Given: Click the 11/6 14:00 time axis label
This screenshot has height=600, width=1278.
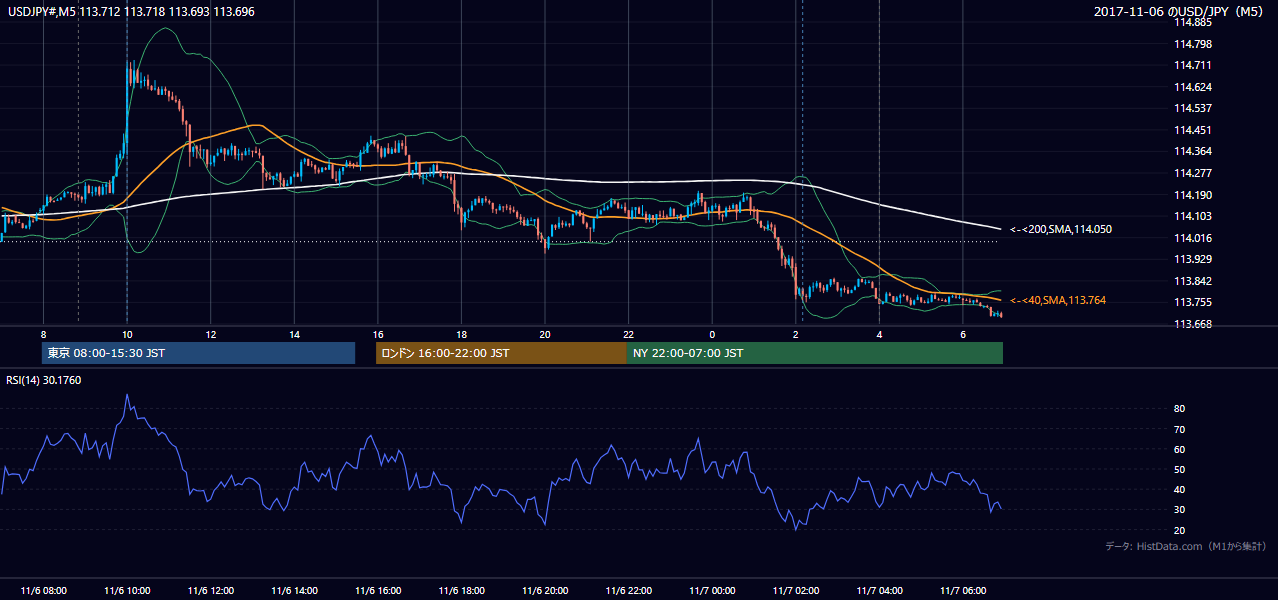Looking at the screenshot, I should [294, 590].
